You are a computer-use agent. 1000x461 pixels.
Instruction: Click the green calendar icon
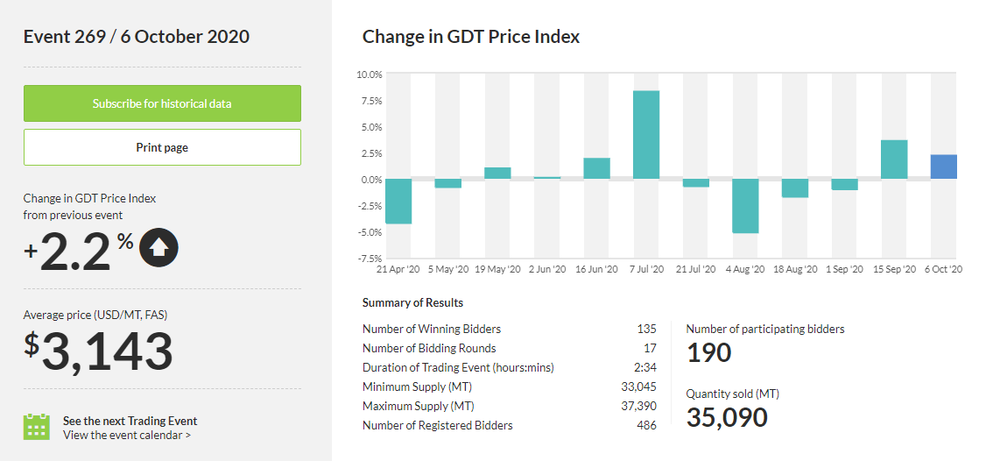(x=37, y=426)
